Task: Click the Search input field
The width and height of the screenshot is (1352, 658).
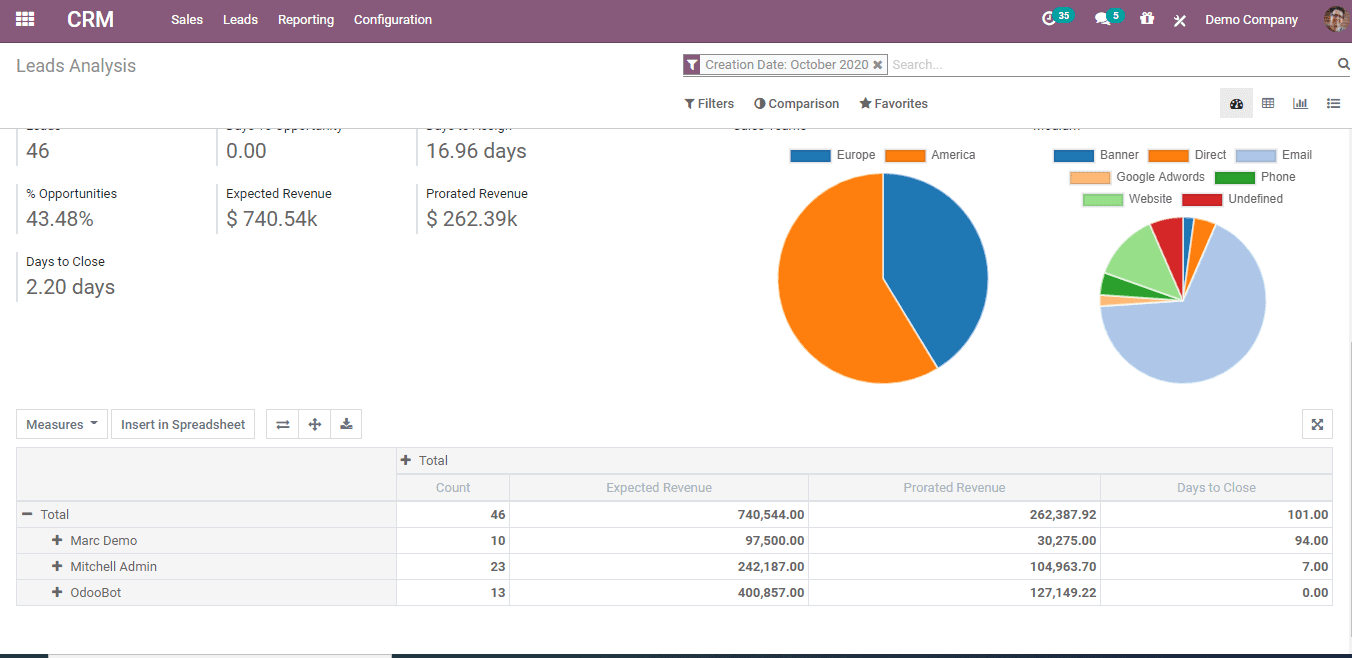Action: tap(1110, 64)
